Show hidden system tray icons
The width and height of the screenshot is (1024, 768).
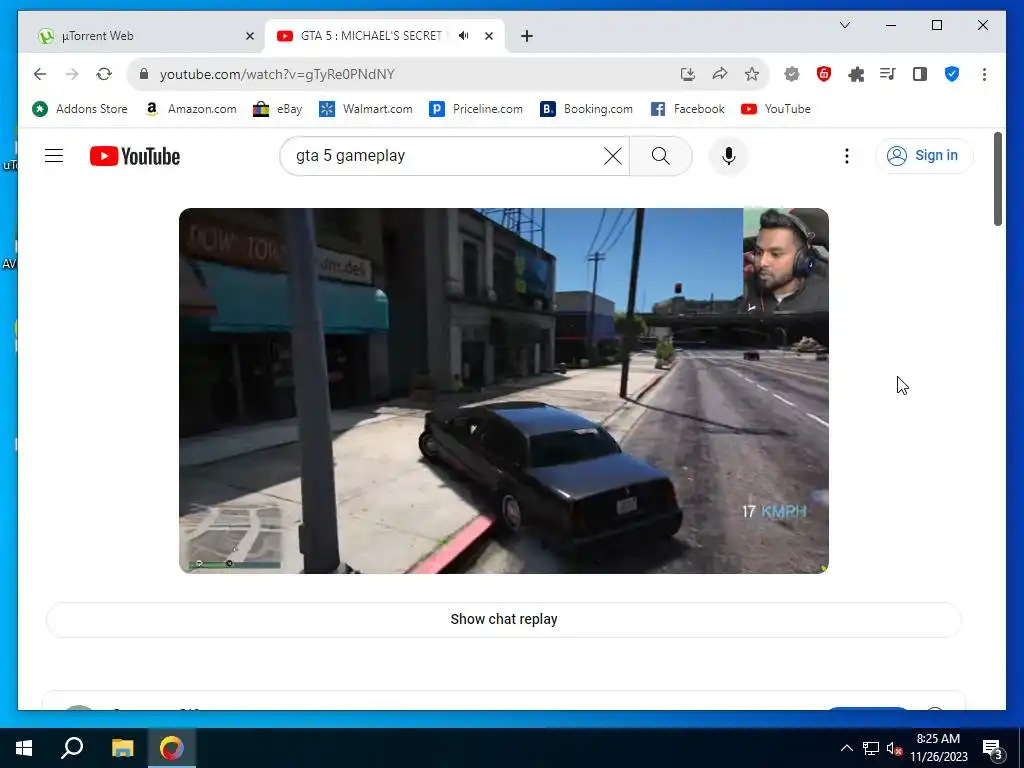point(846,748)
